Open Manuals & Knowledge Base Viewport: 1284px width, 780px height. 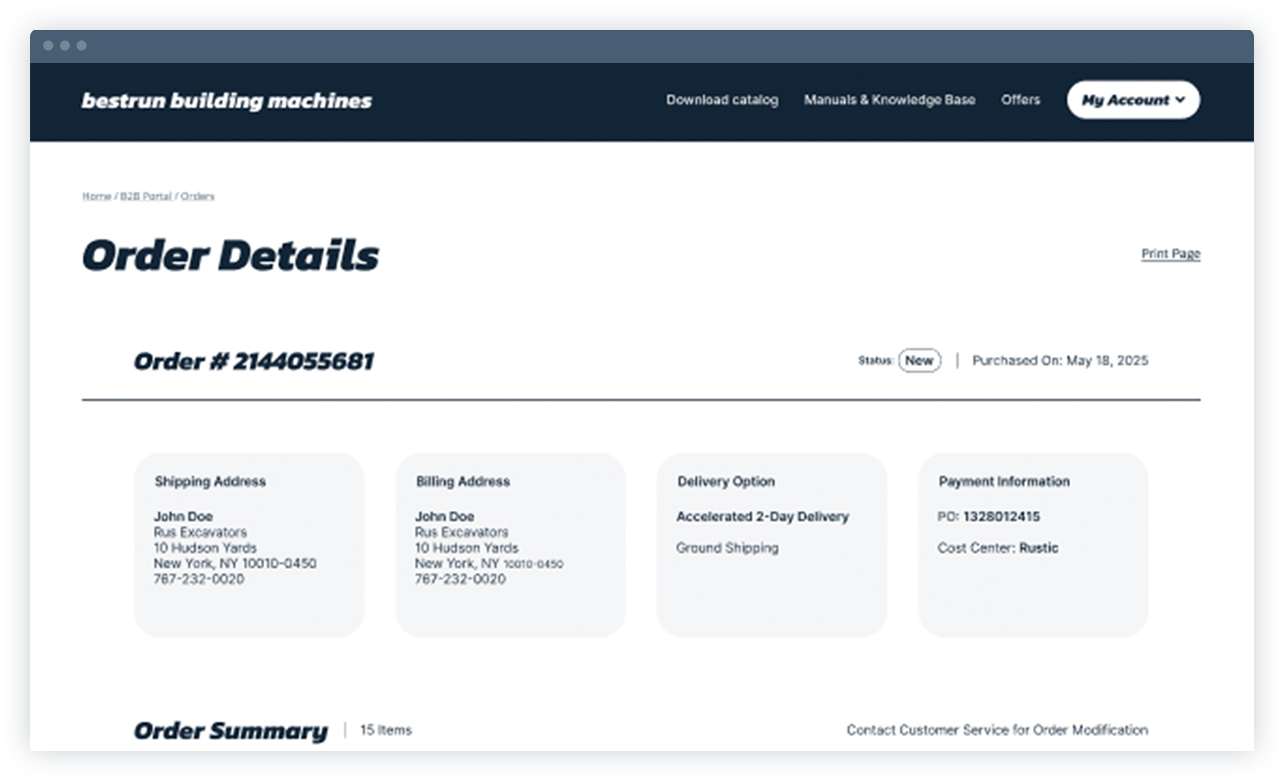point(889,100)
